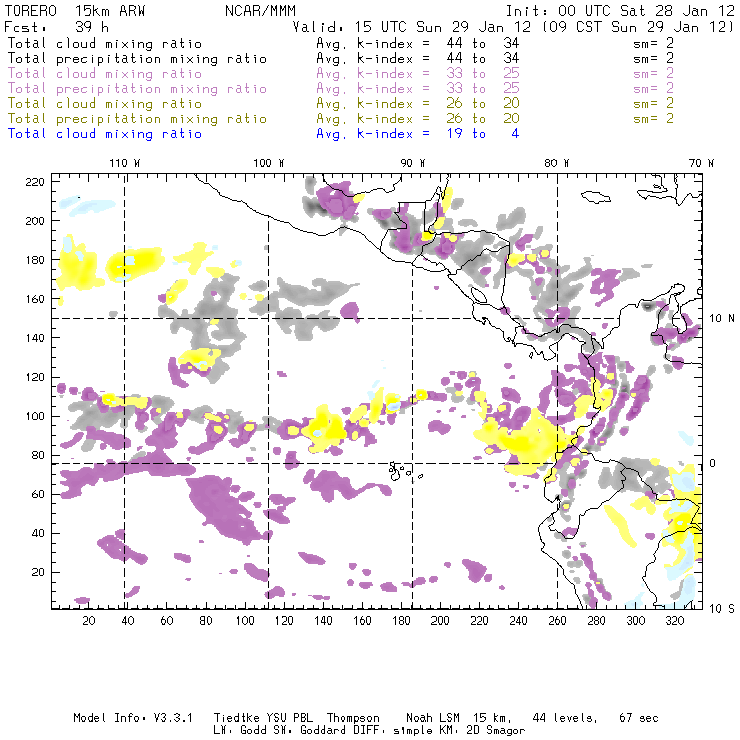Click 'Init: 00 UTC Sat 28 Jan 12'
The image size is (740, 740).
pyautogui.click(x=621, y=11)
